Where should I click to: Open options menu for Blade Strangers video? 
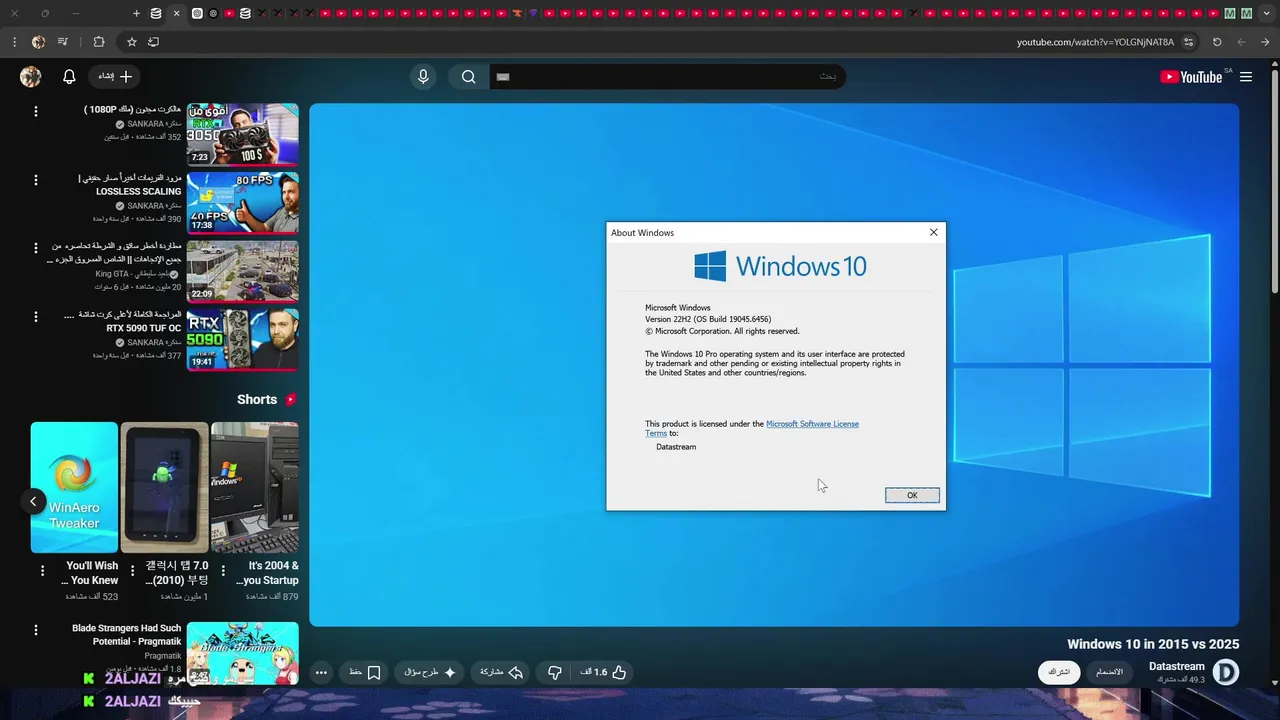pos(36,631)
